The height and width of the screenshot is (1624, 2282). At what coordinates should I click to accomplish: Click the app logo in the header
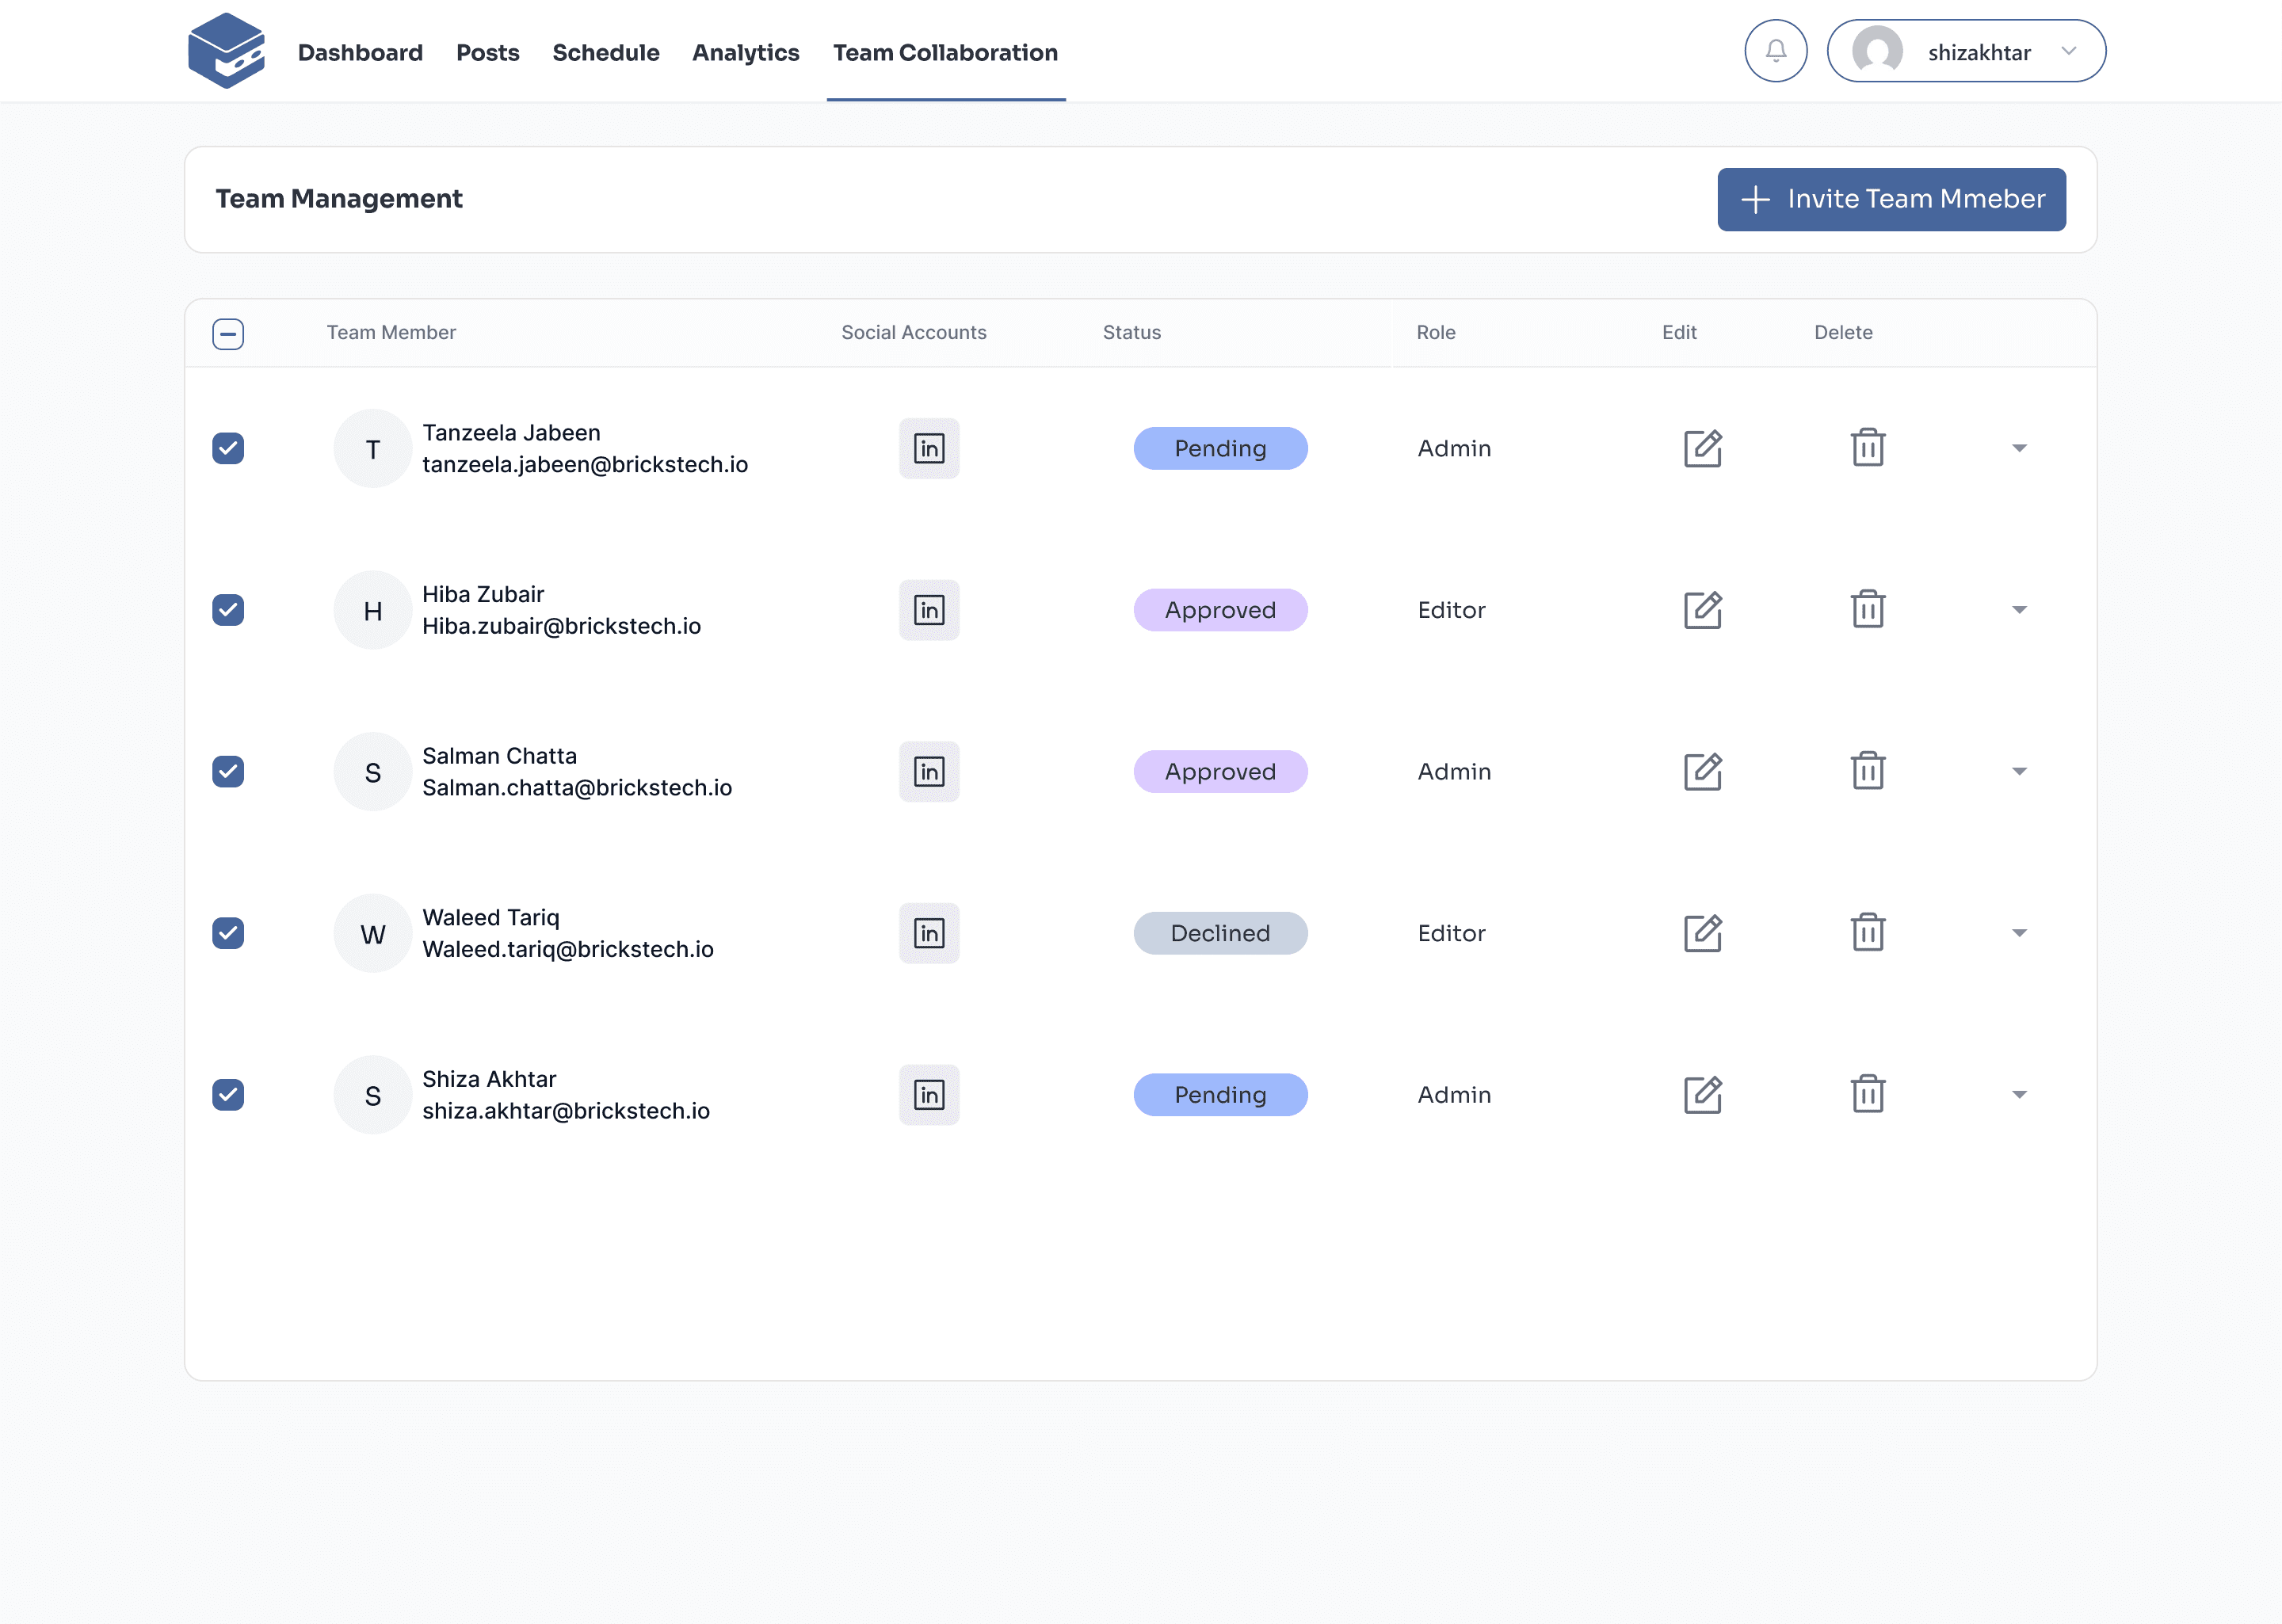pos(226,51)
